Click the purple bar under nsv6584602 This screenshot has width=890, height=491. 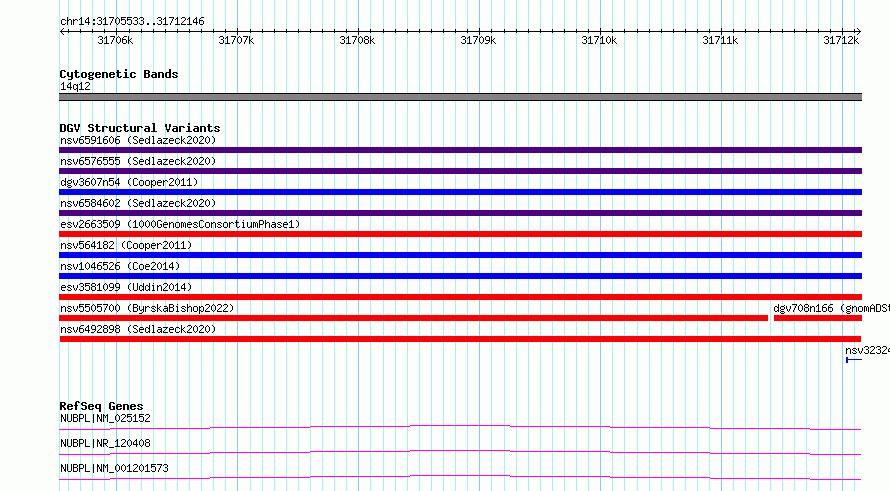460,213
